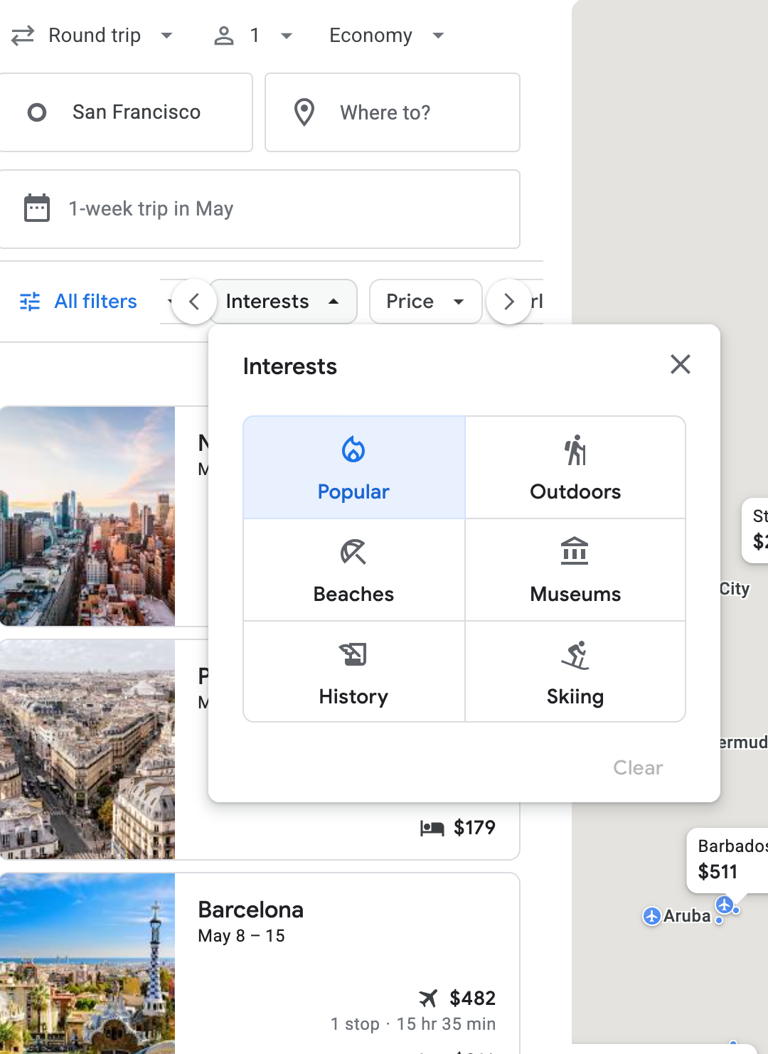Click the Clear button in Interests dialog
The width and height of the screenshot is (768, 1054).
pos(637,767)
